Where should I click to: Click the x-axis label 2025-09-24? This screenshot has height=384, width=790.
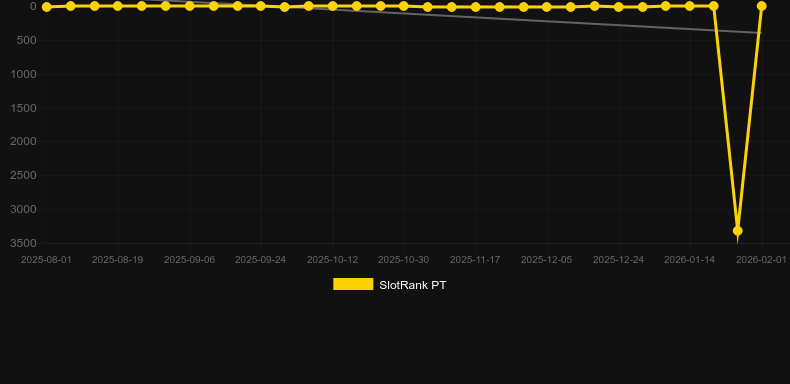point(260,260)
